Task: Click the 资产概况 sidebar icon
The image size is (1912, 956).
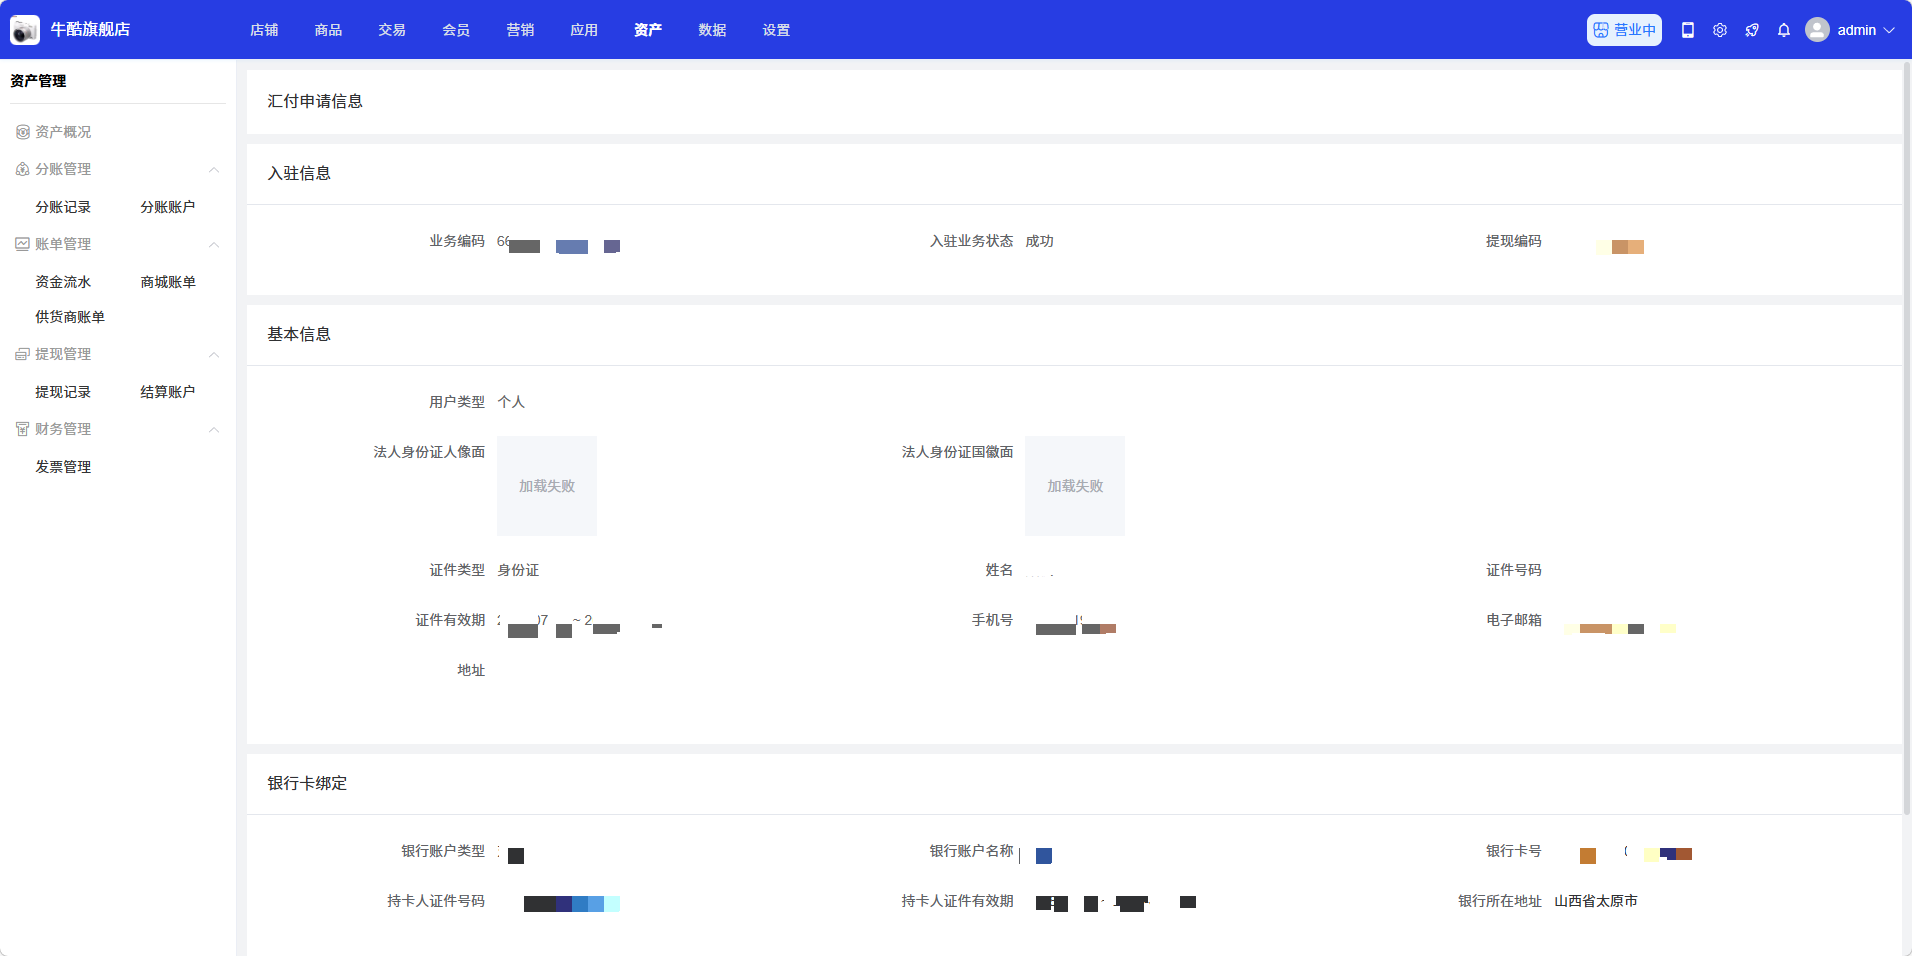Action: pyautogui.click(x=22, y=132)
